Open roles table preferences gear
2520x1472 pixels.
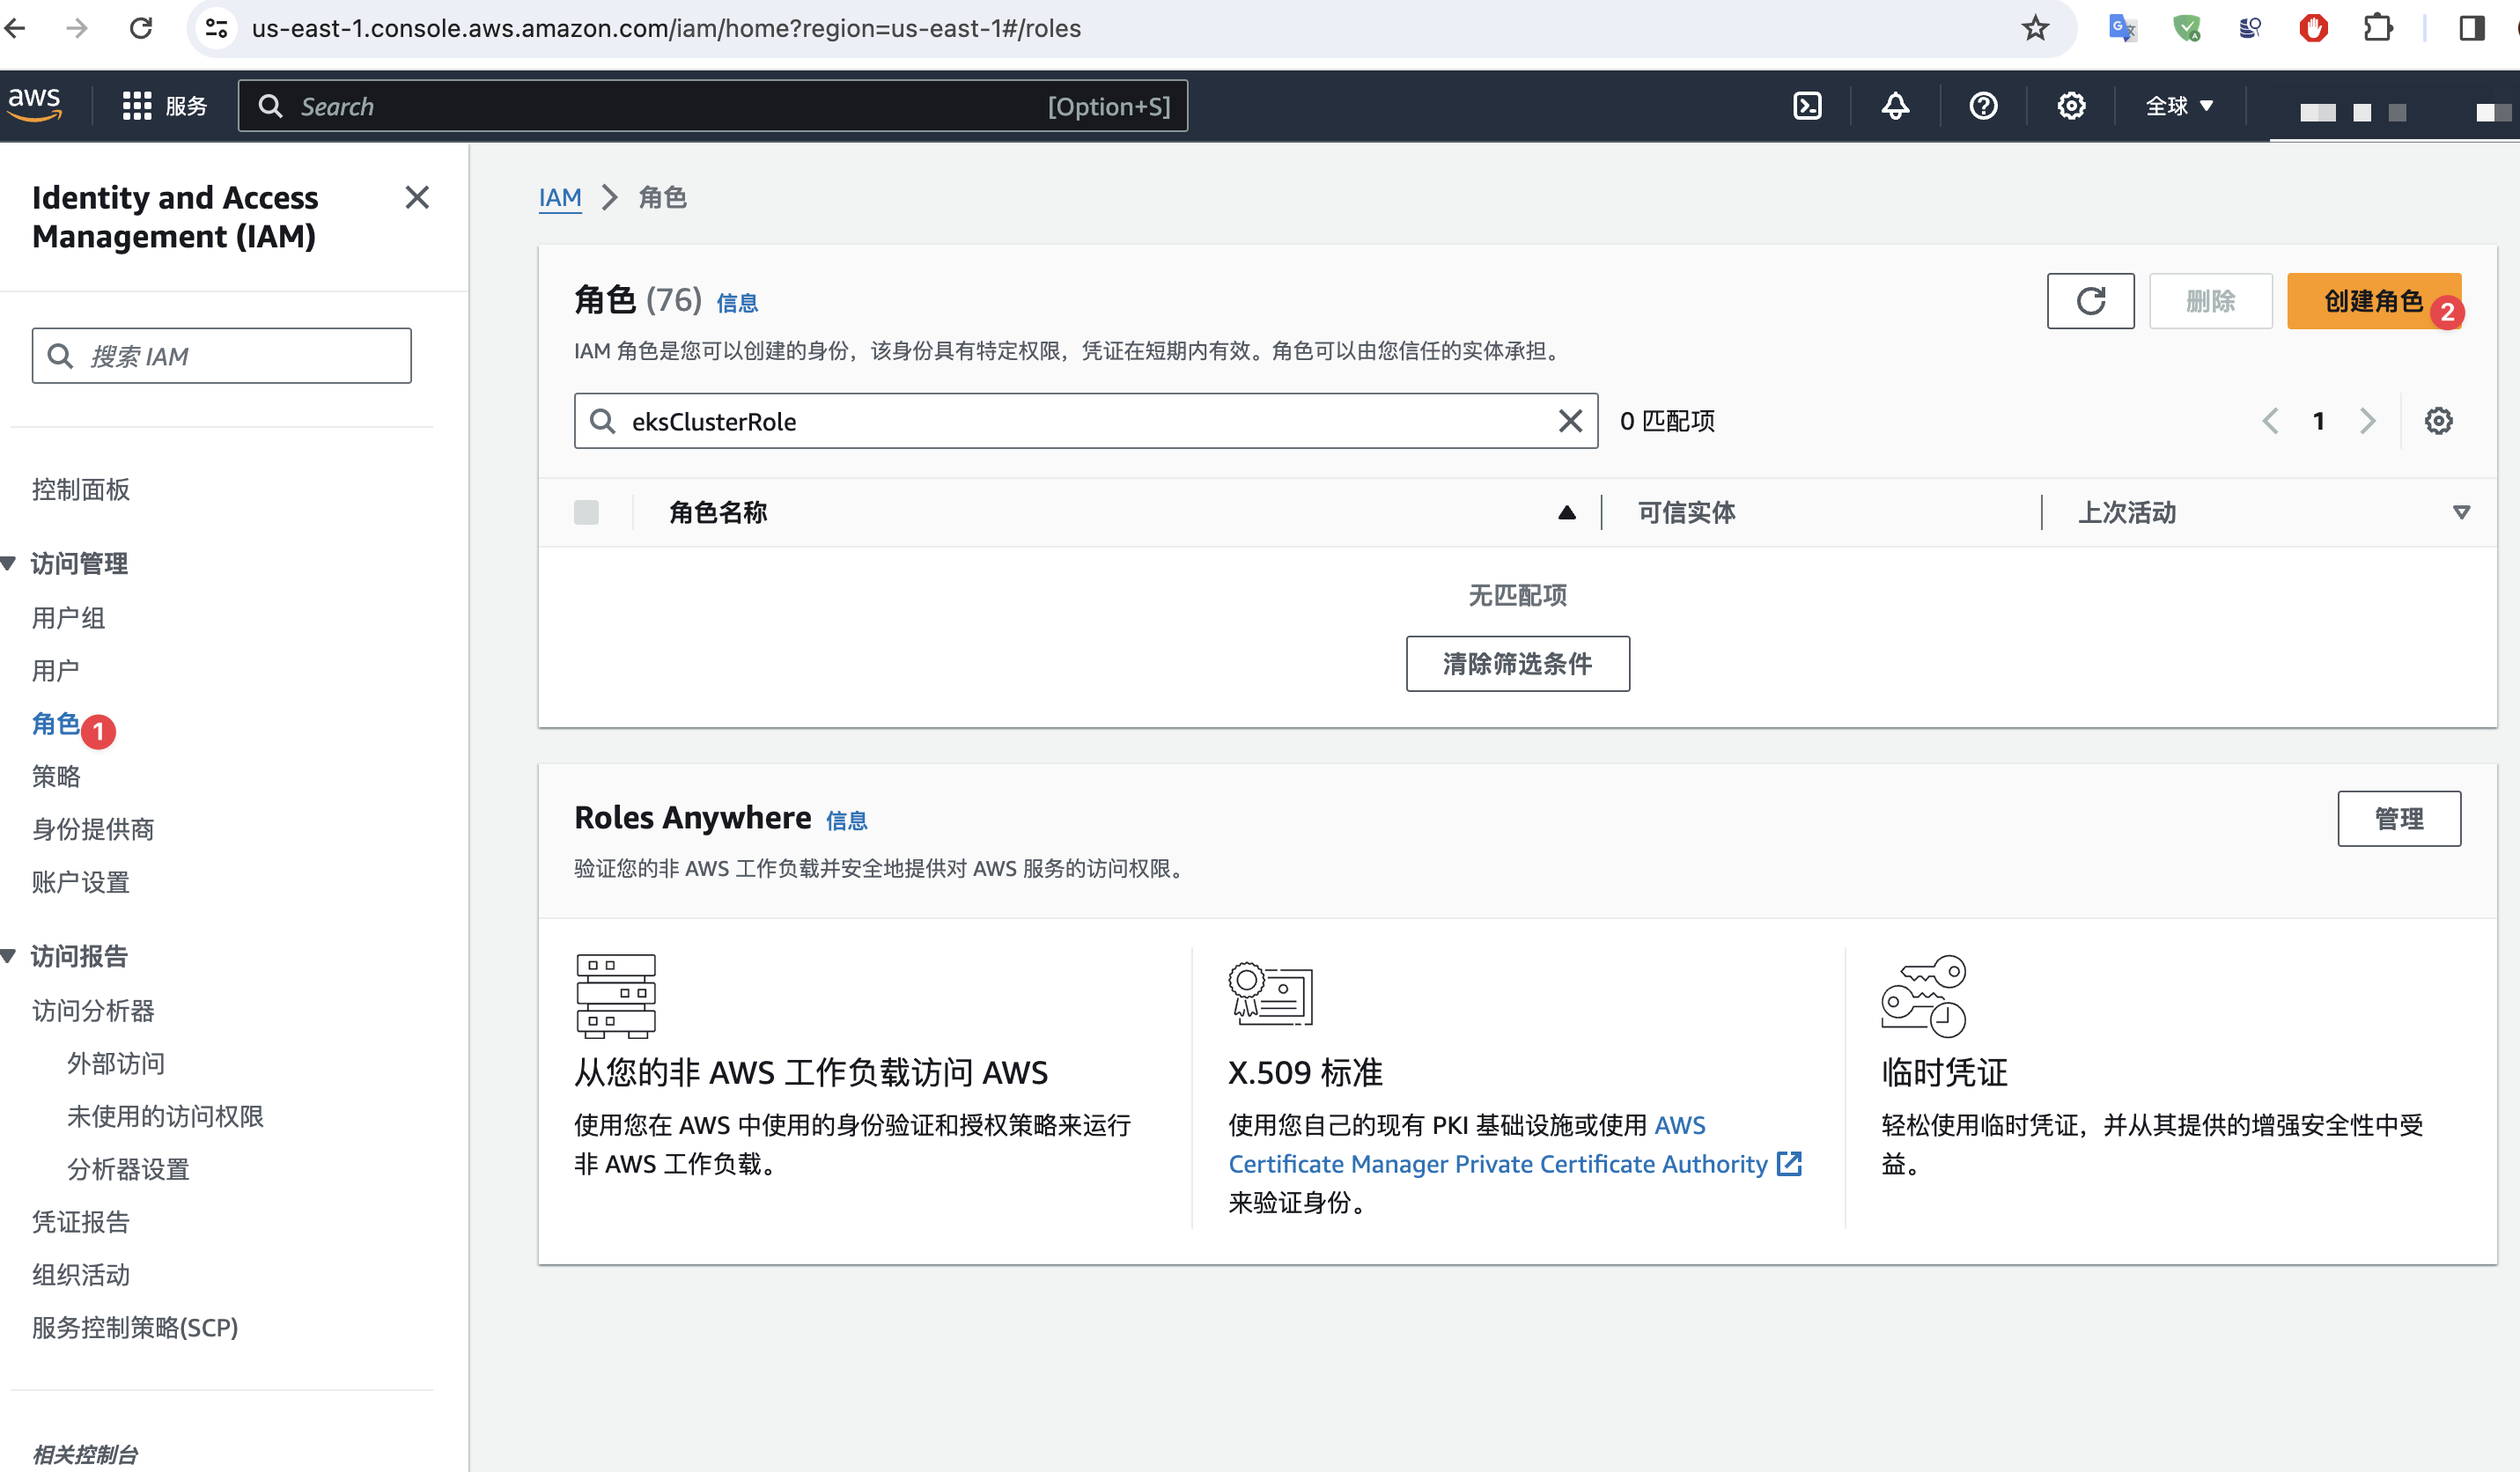pyautogui.click(x=2438, y=421)
